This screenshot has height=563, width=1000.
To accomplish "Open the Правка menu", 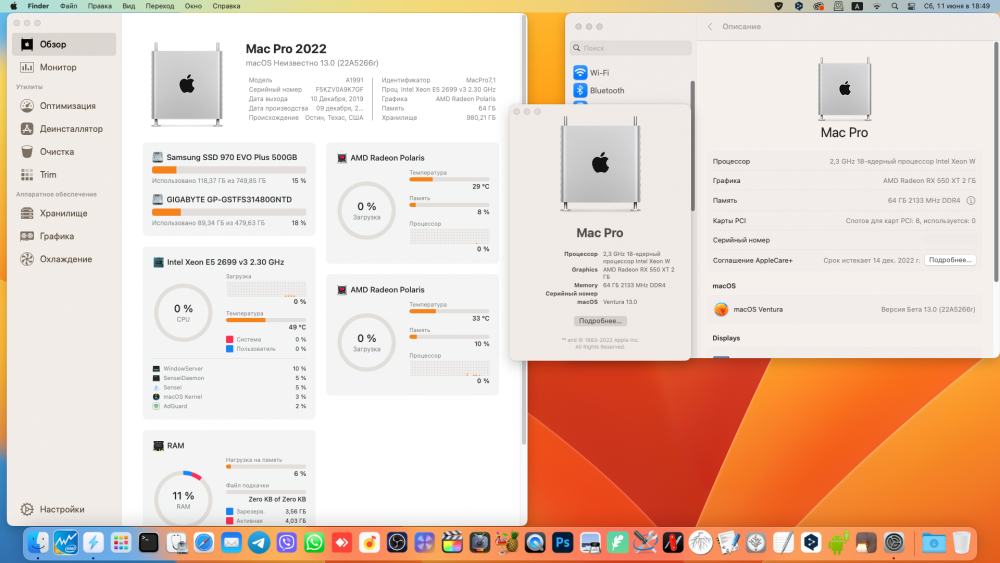I will (x=99, y=6).
